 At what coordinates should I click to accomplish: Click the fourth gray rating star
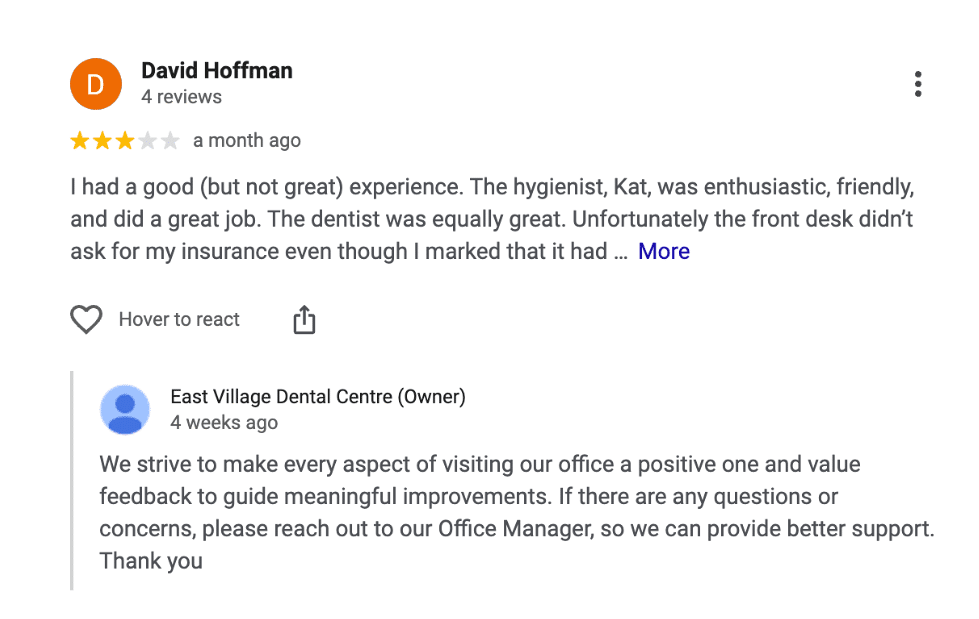(148, 141)
